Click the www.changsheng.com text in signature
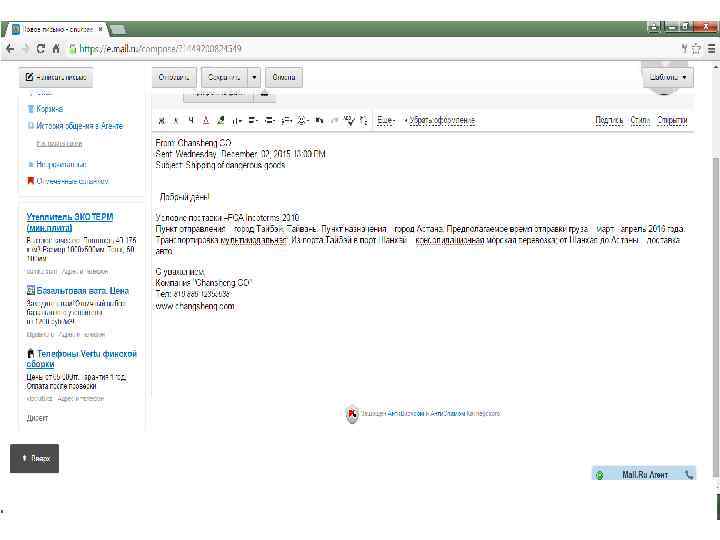The image size is (720, 540). [195, 306]
